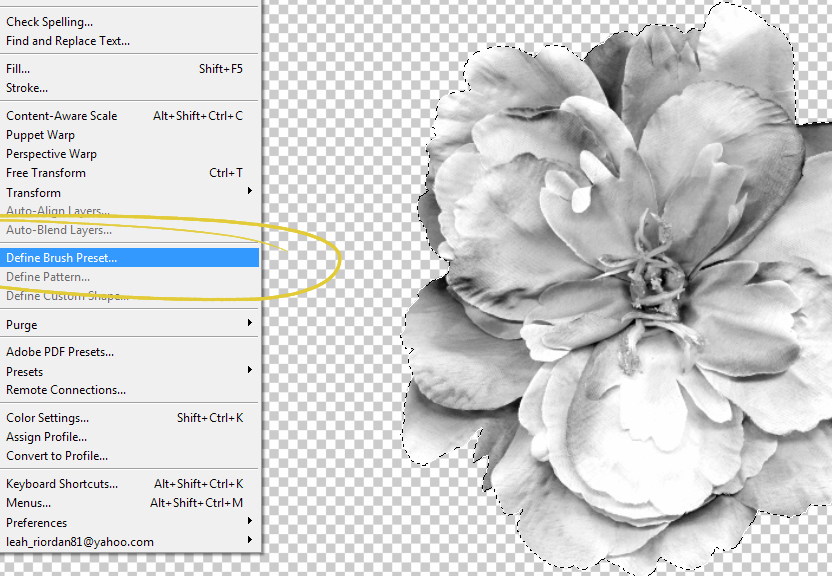832x576 pixels.
Task: Open Check Spelling from the Edit menu
Action: coord(129,22)
